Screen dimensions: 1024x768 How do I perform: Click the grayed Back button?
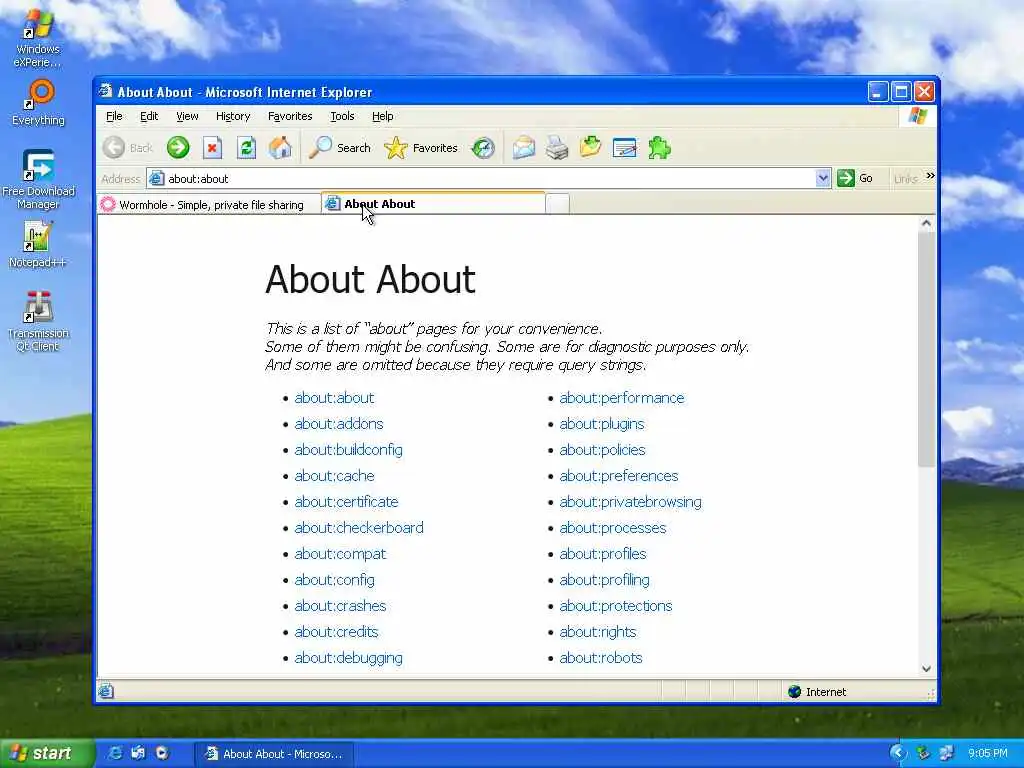coord(128,148)
